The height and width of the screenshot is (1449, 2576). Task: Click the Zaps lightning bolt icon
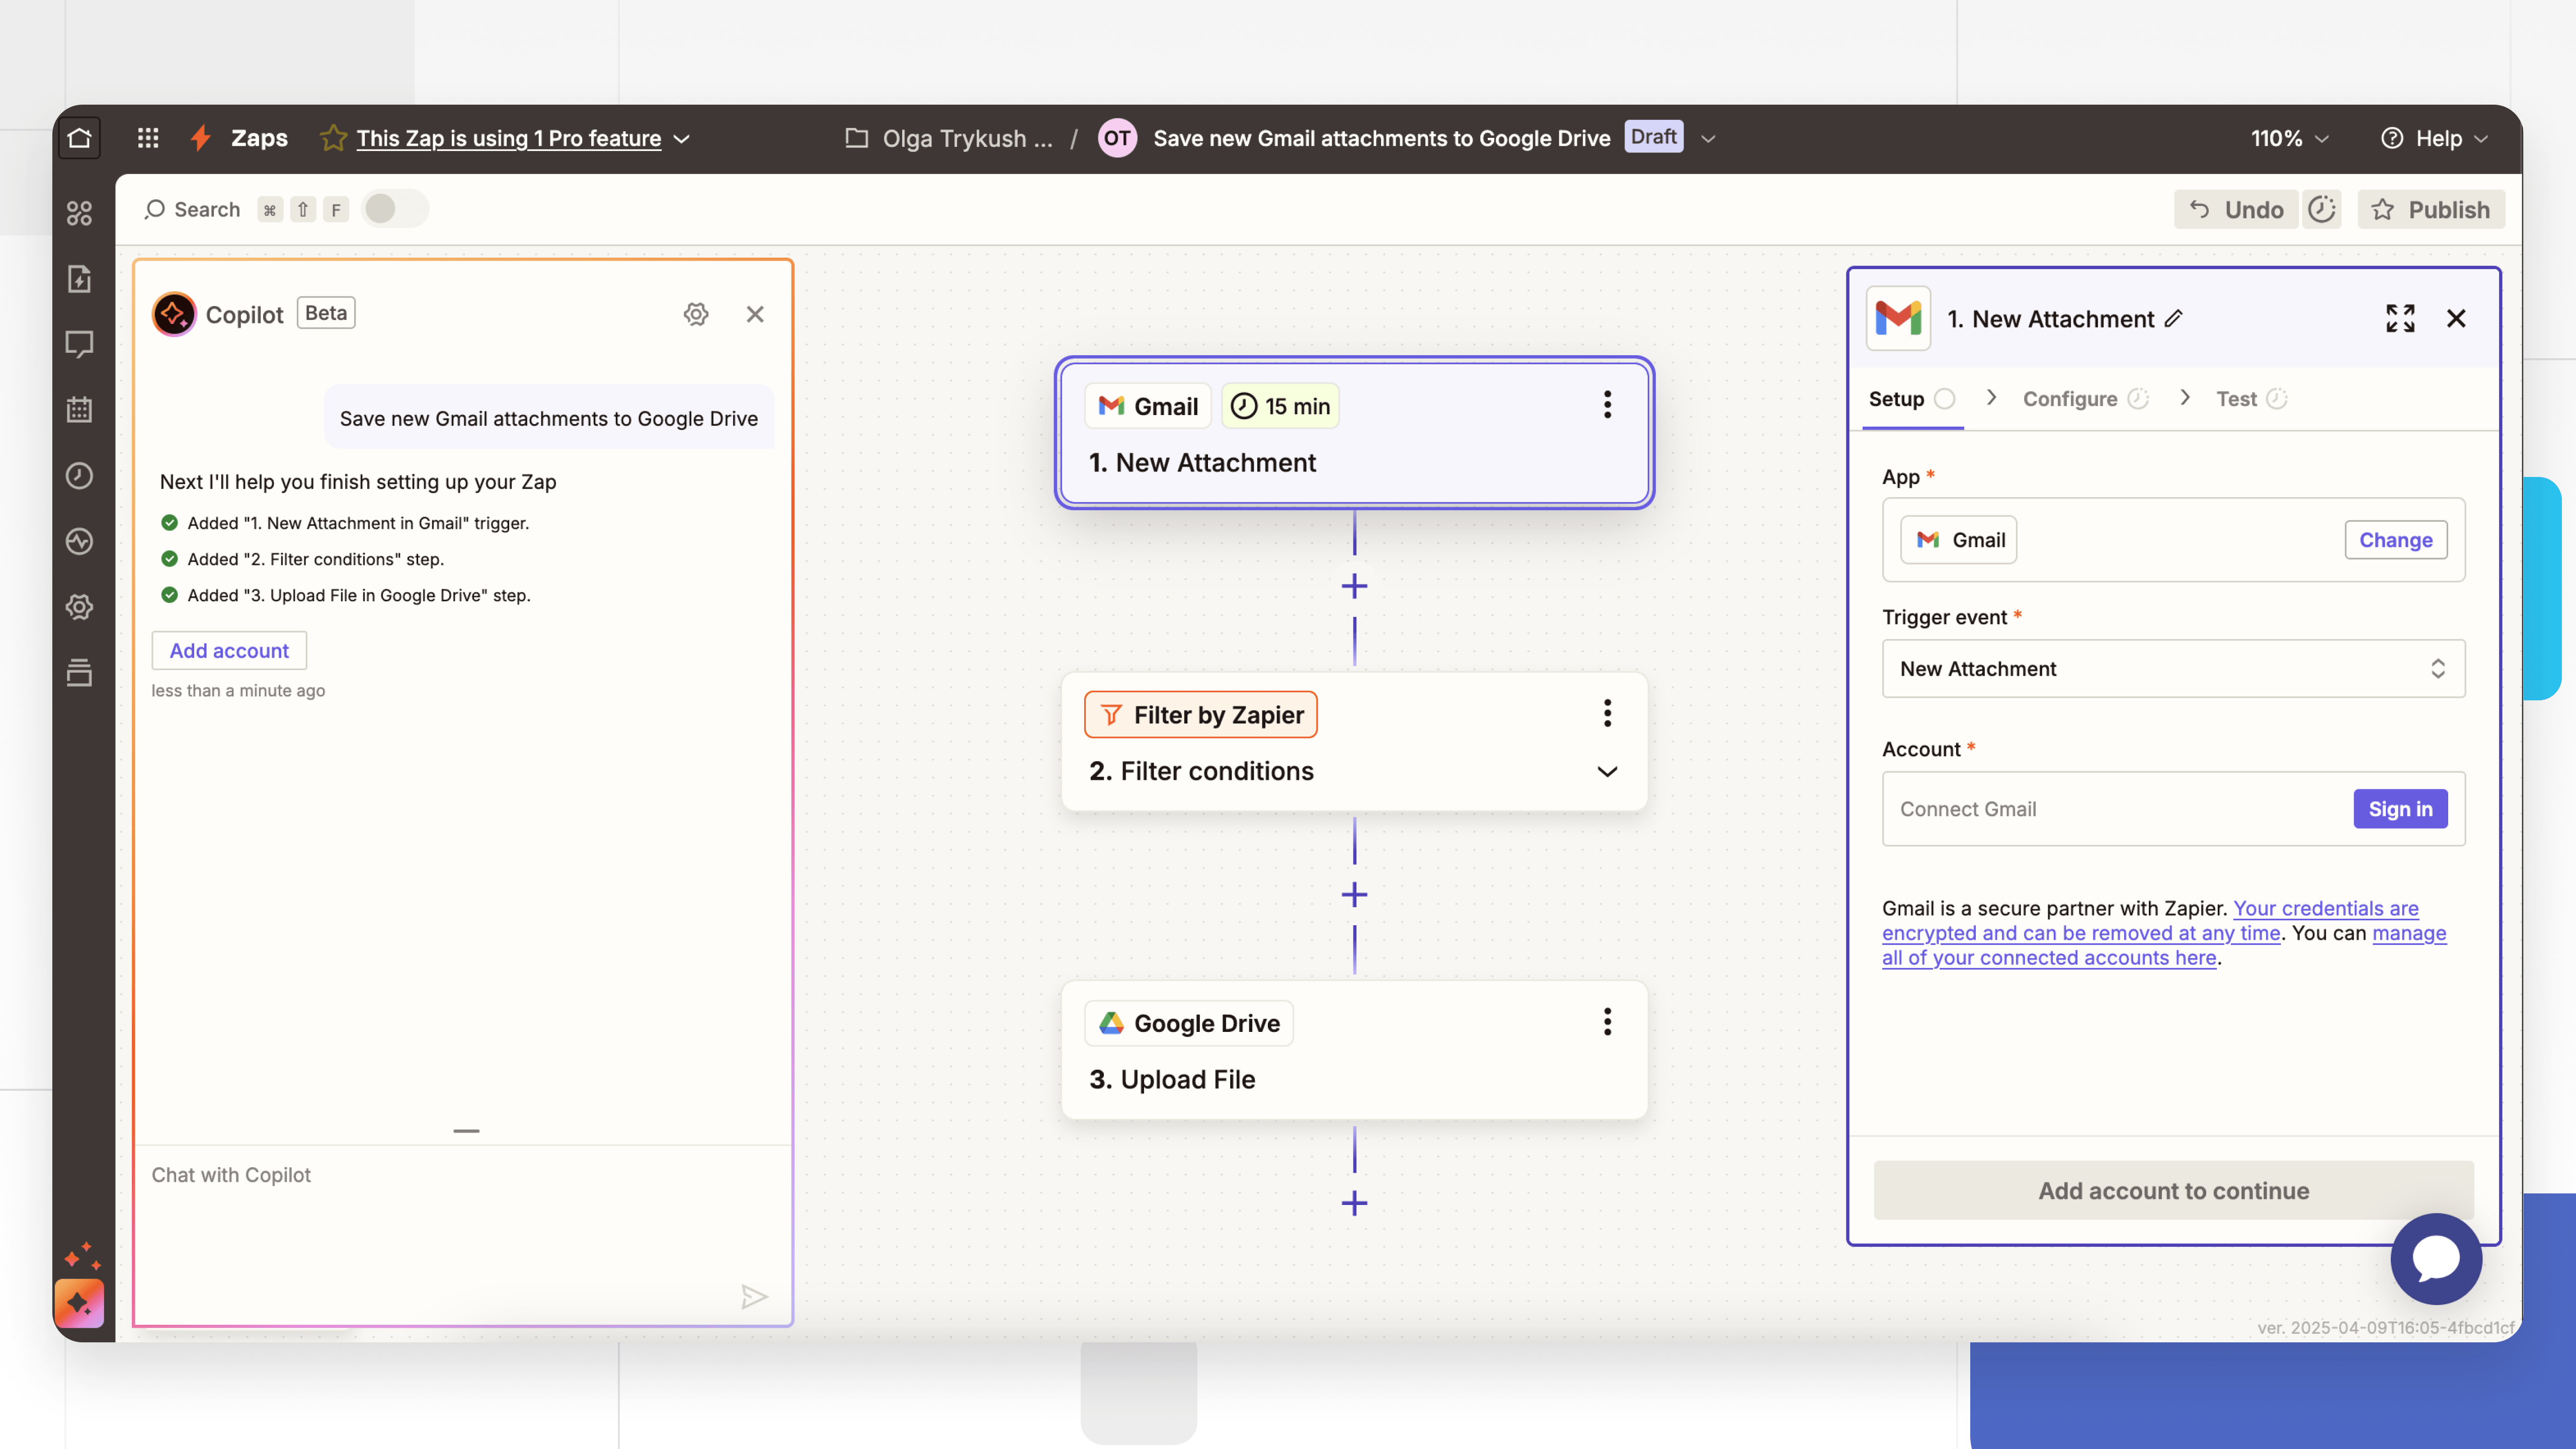point(201,138)
